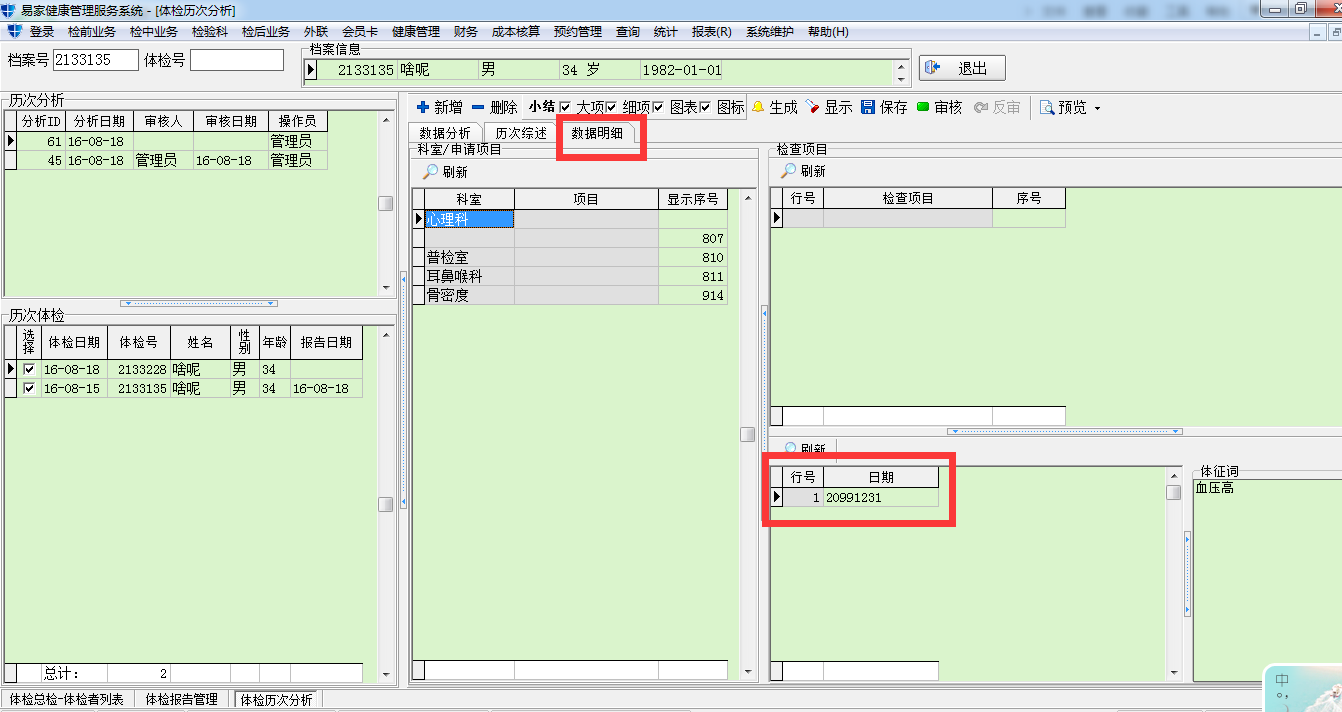Uncheck 选择 for the 16-08-18 exam row
Image resolution: width=1342 pixels, height=712 pixels.
(29, 370)
